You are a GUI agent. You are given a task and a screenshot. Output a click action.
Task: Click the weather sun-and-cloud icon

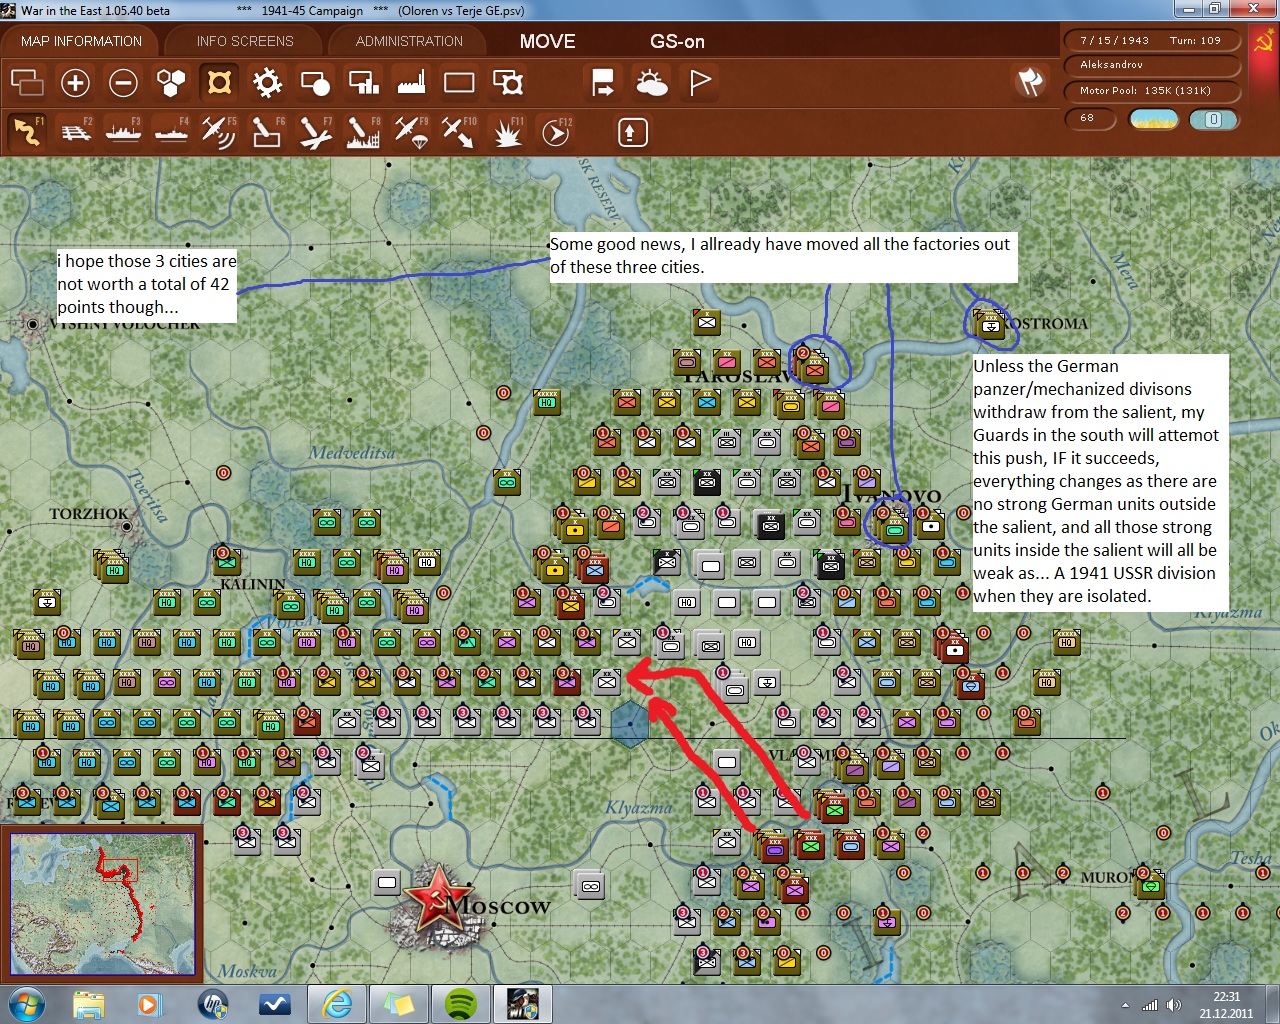click(651, 82)
